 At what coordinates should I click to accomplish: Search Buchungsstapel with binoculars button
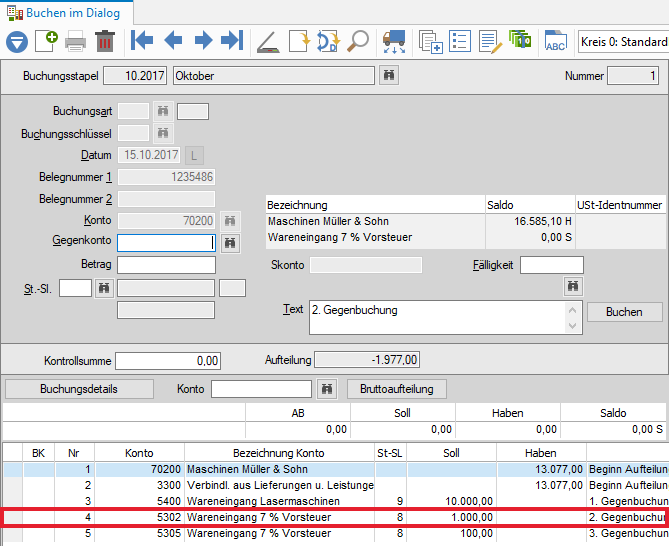(389, 76)
